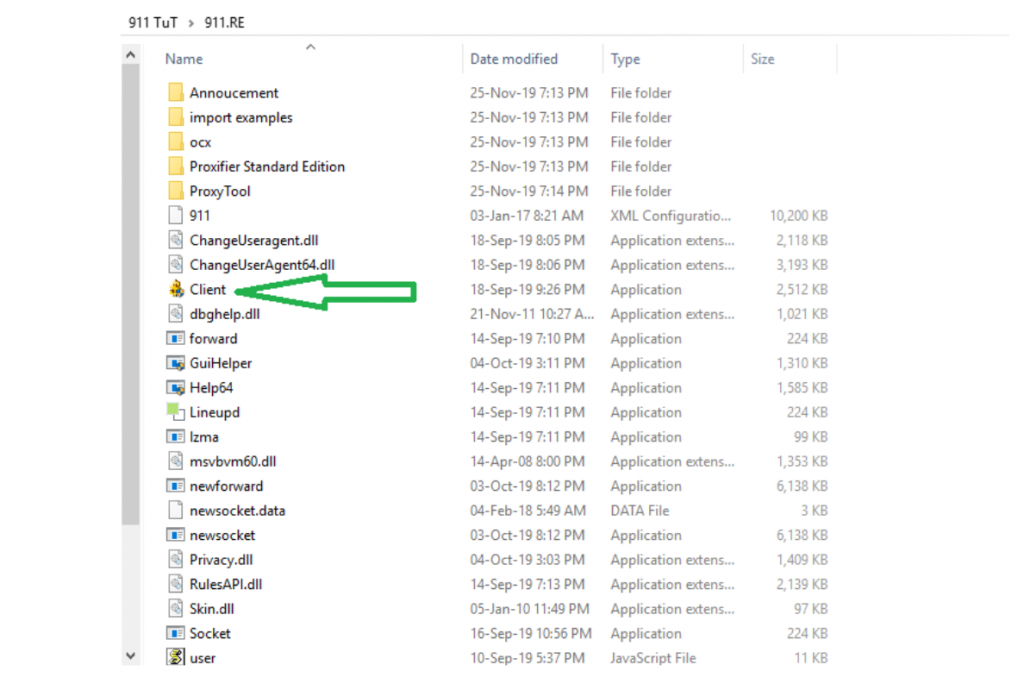Select the Proxifier Standard Edition folder name
Screen dimensions: 1024x690
click(x=267, y=166)
